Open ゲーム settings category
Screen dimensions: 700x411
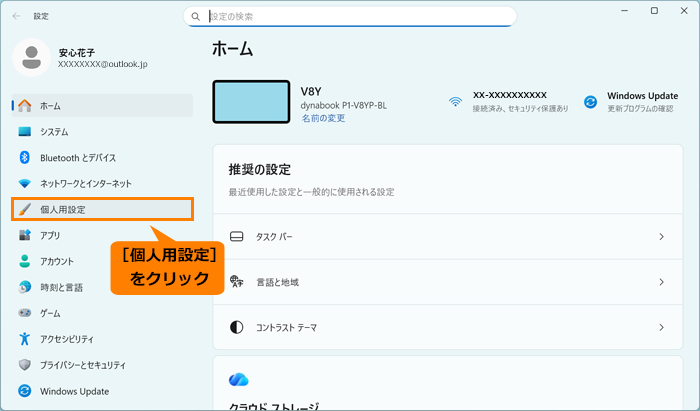click(x=103, y=313)
